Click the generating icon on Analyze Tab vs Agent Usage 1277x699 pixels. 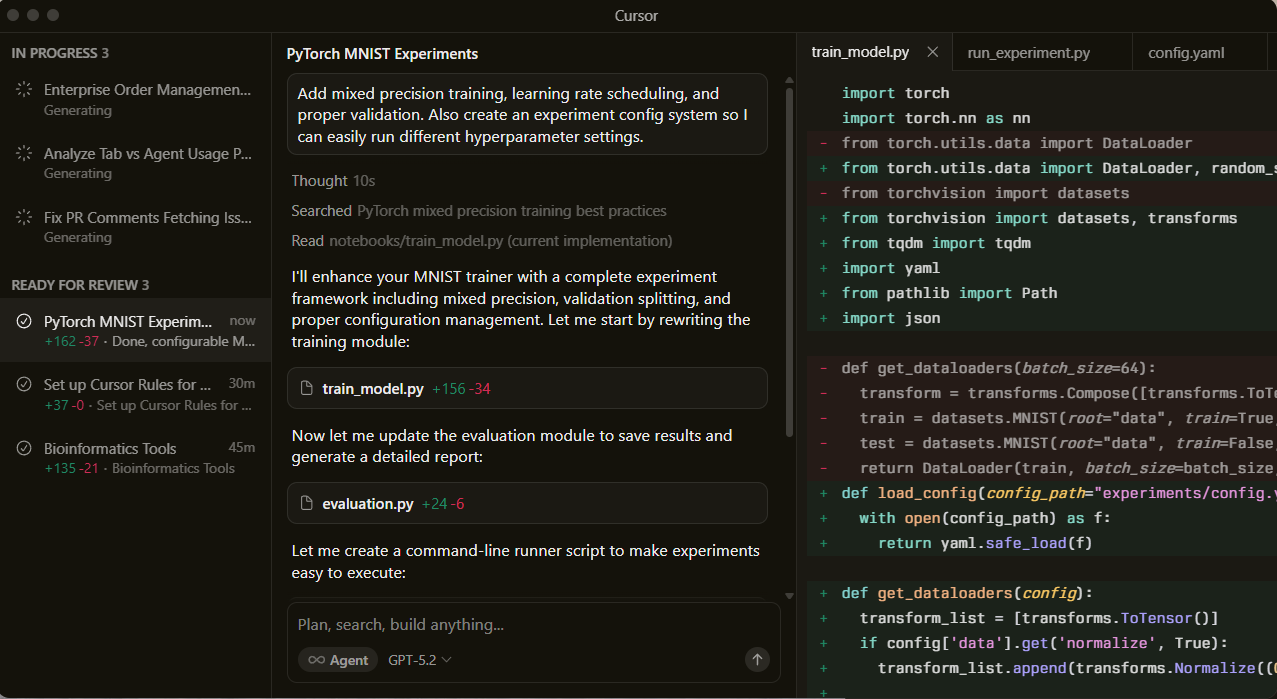point(22,154)
